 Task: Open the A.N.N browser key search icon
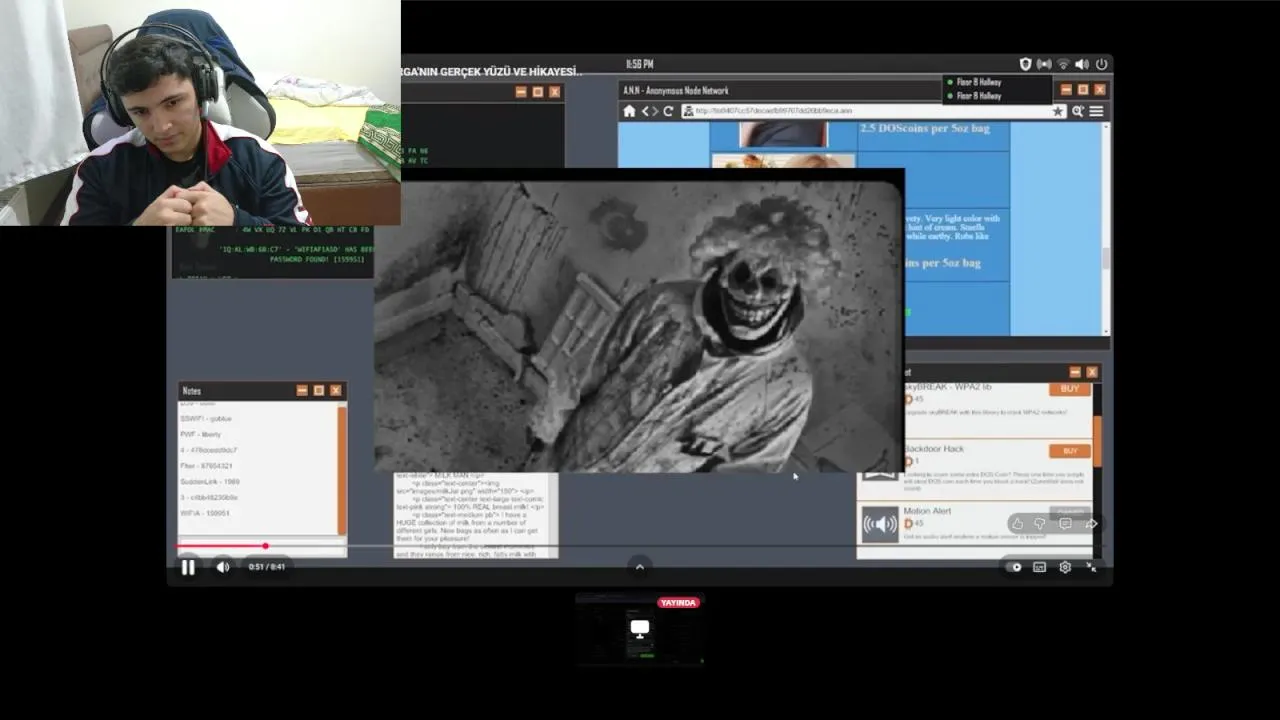click(x=1078, y=111)
